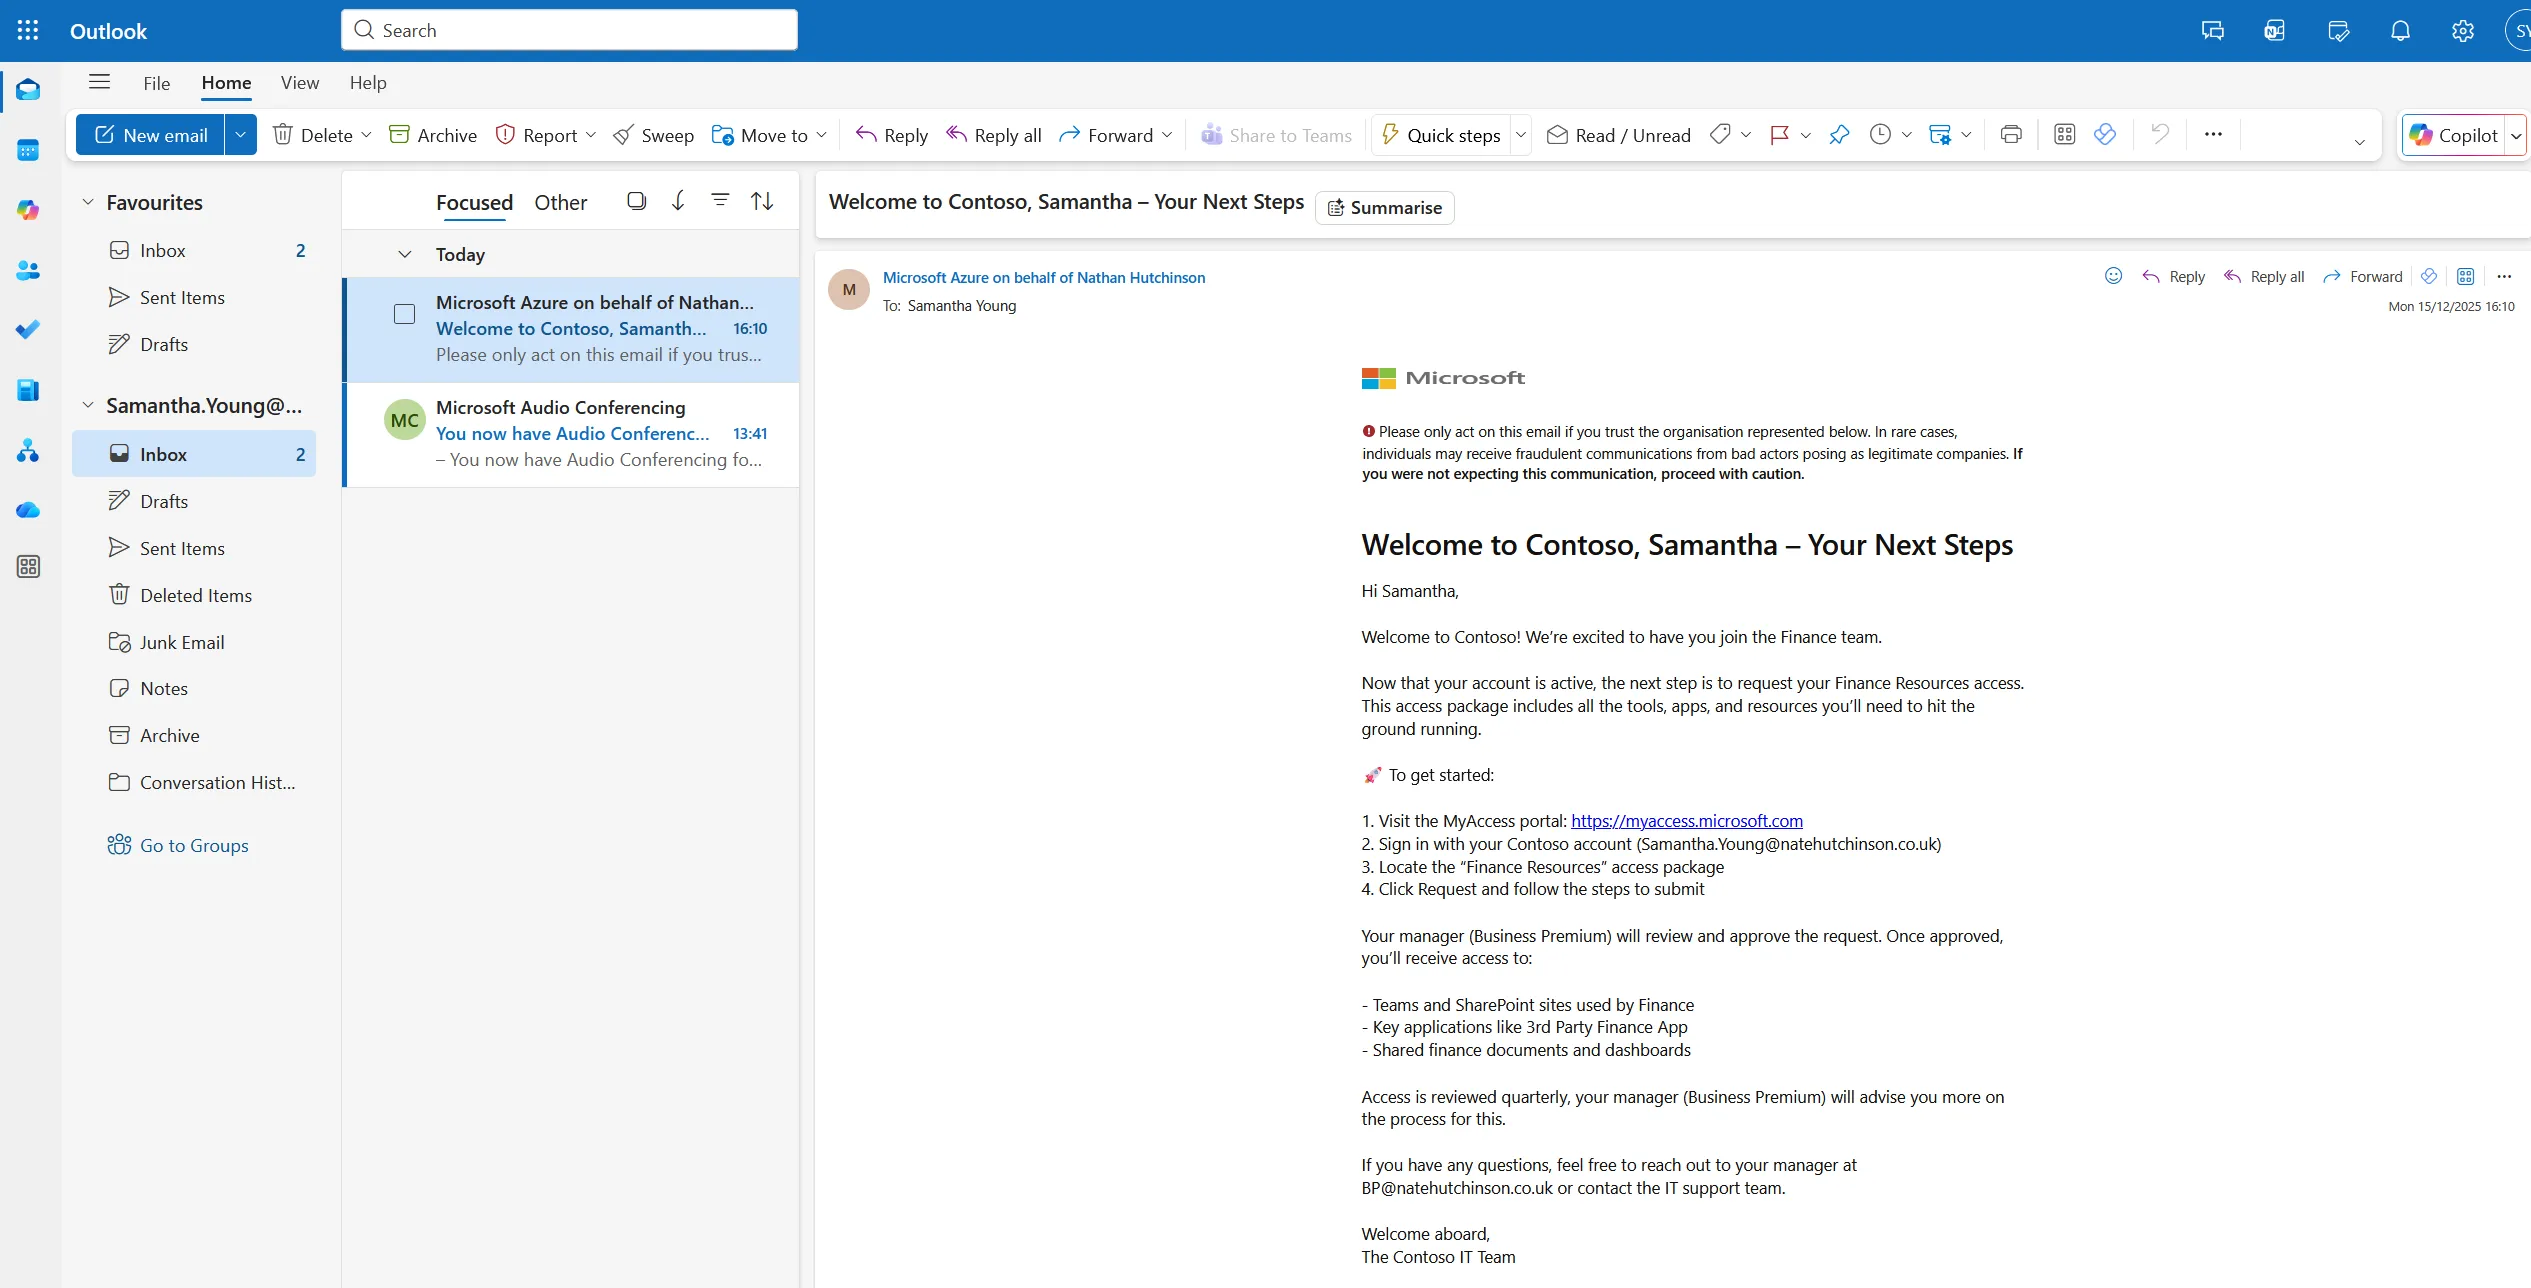Click the ribbon Apps grid icon
The image size is (2531, 1288).
coord(2064,134)
